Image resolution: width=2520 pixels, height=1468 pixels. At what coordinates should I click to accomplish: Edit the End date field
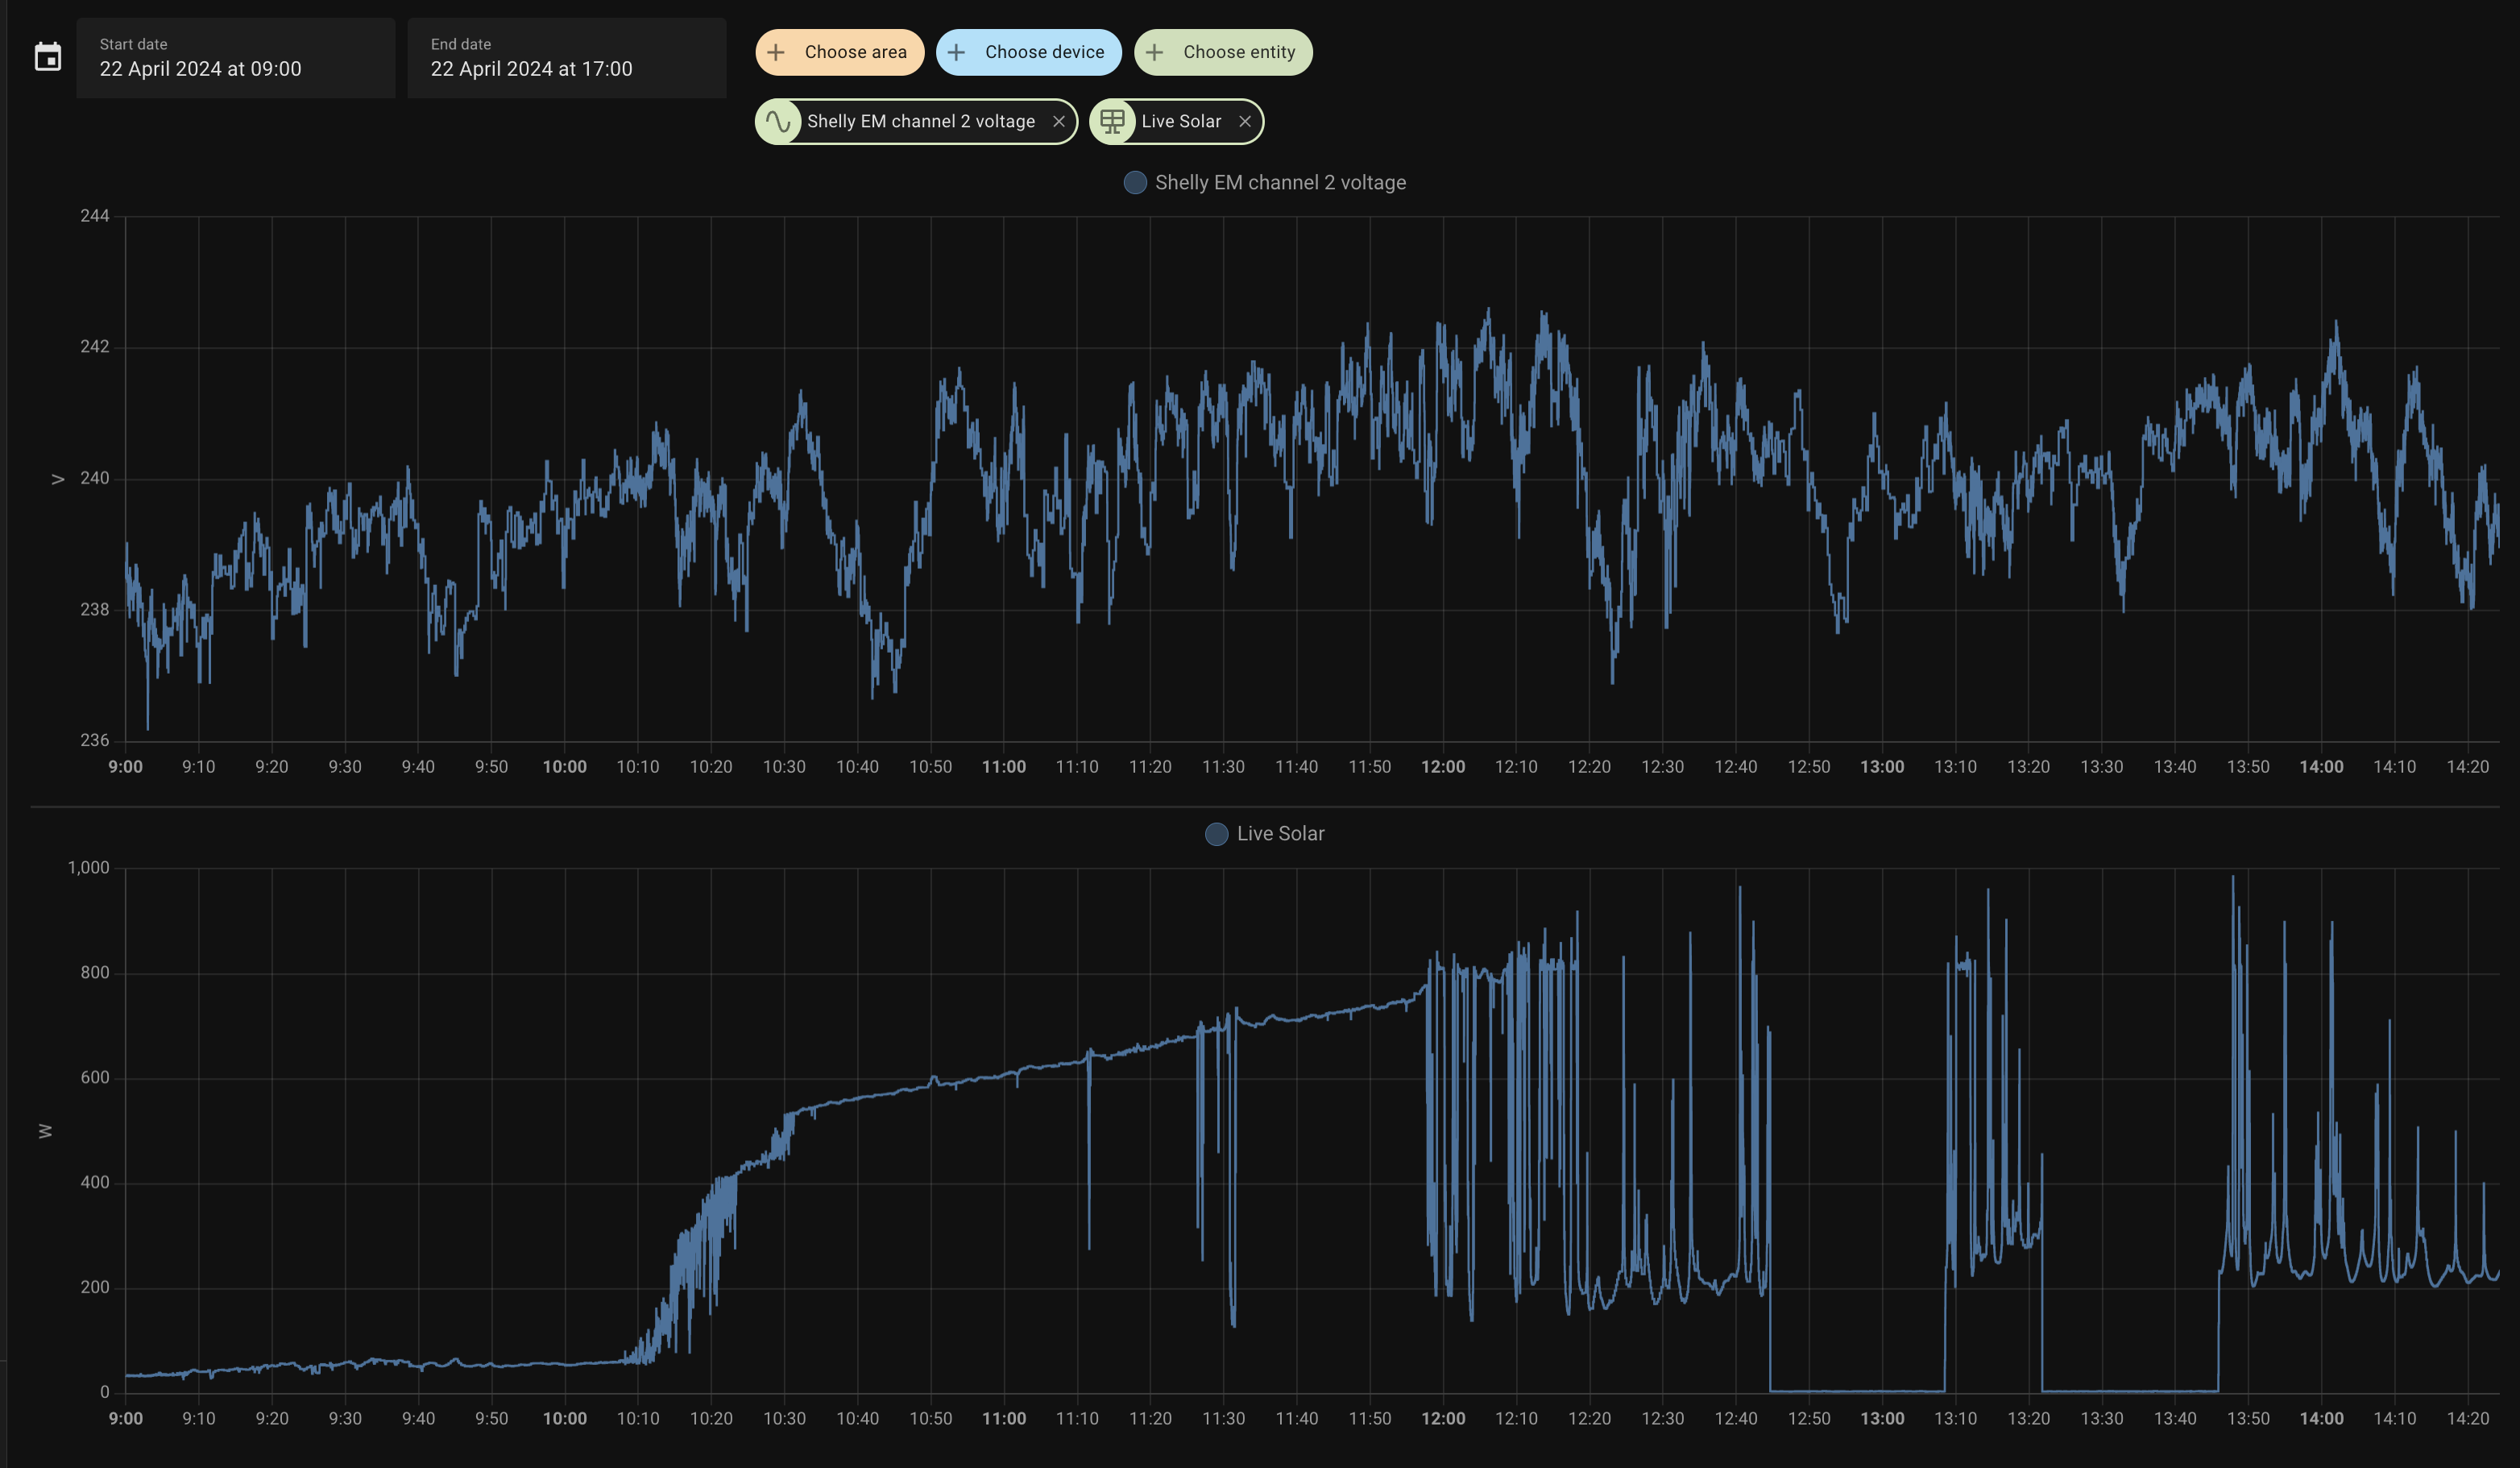tap(566, 58)
